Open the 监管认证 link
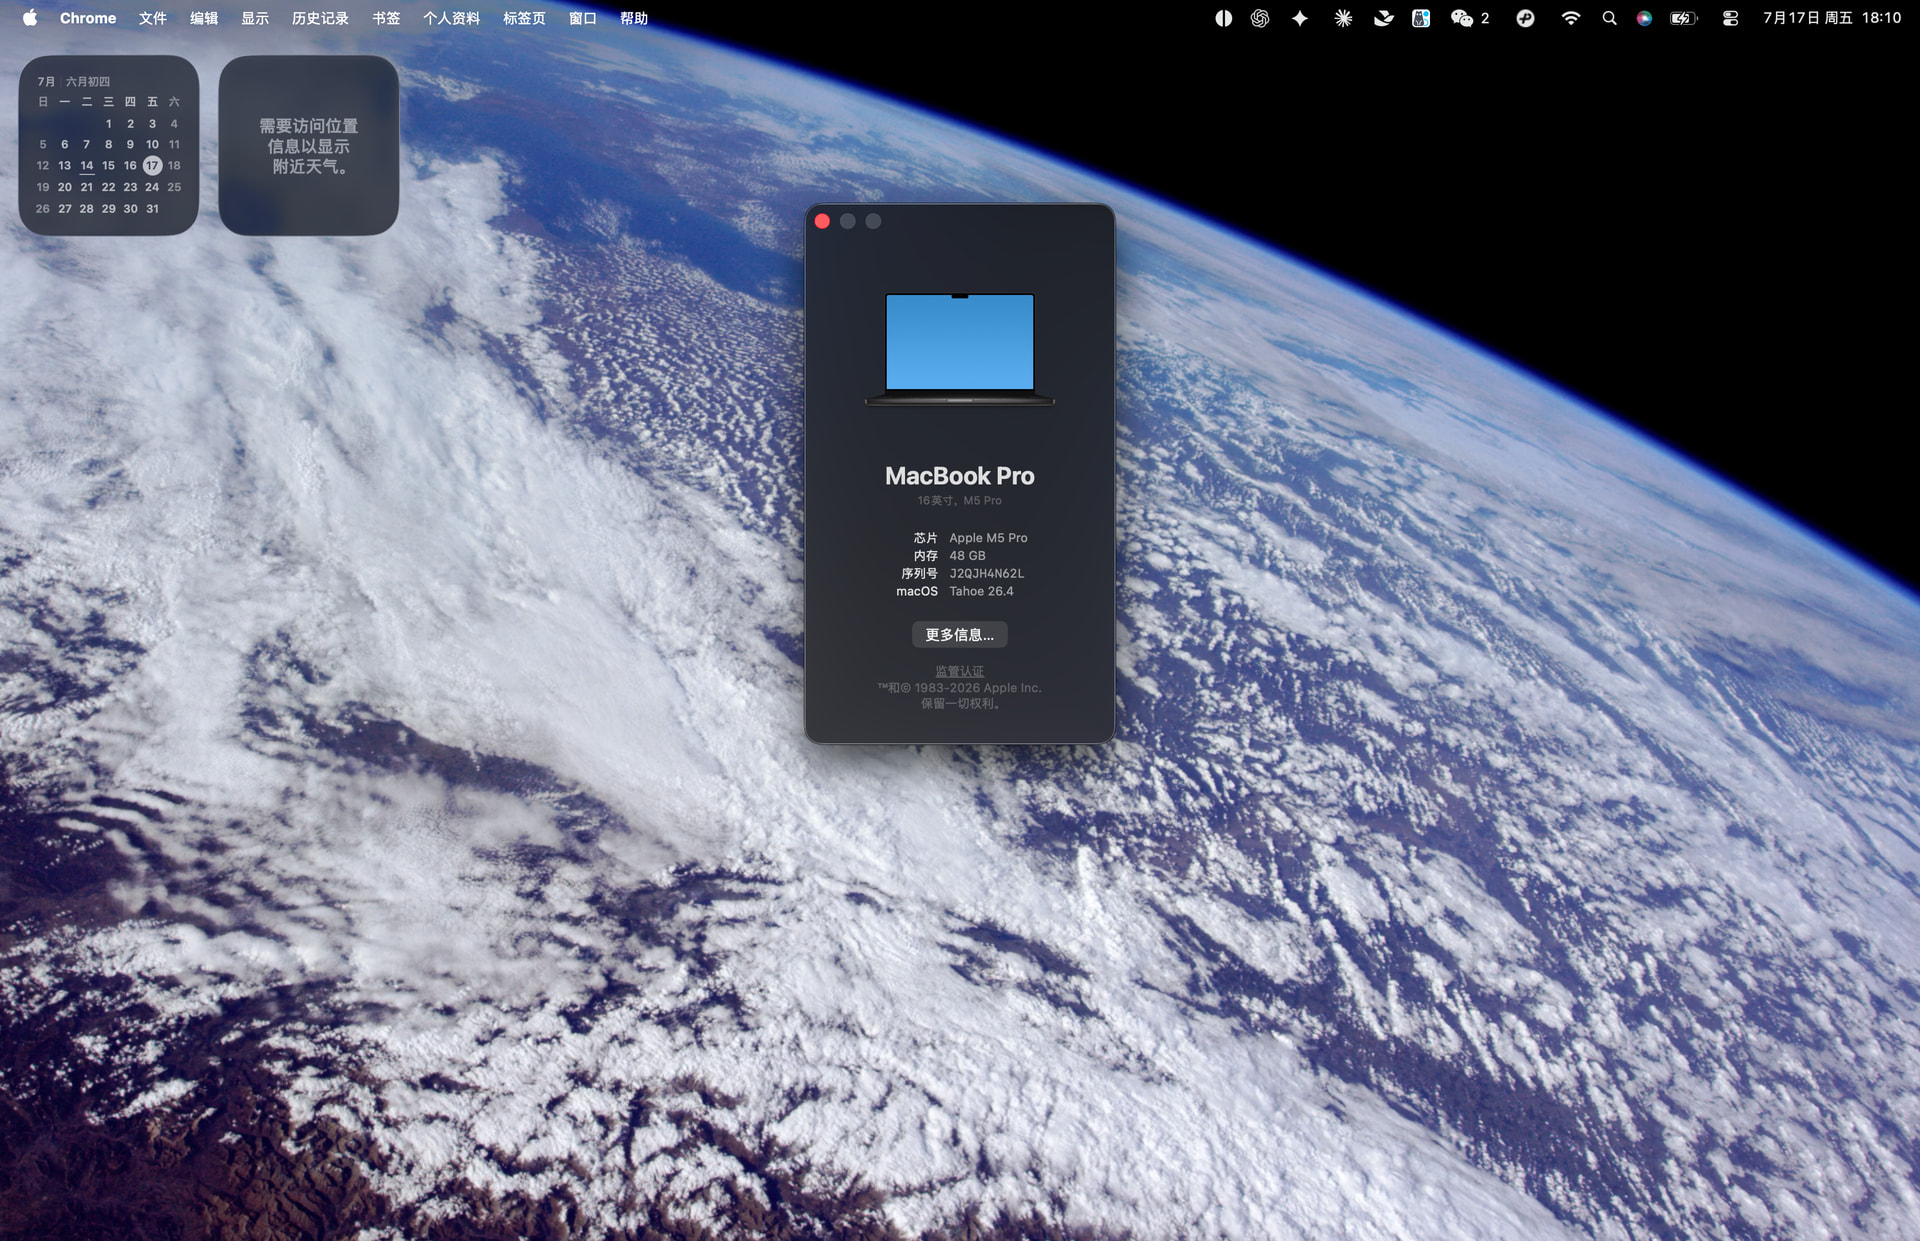 (x=960, y=671)
